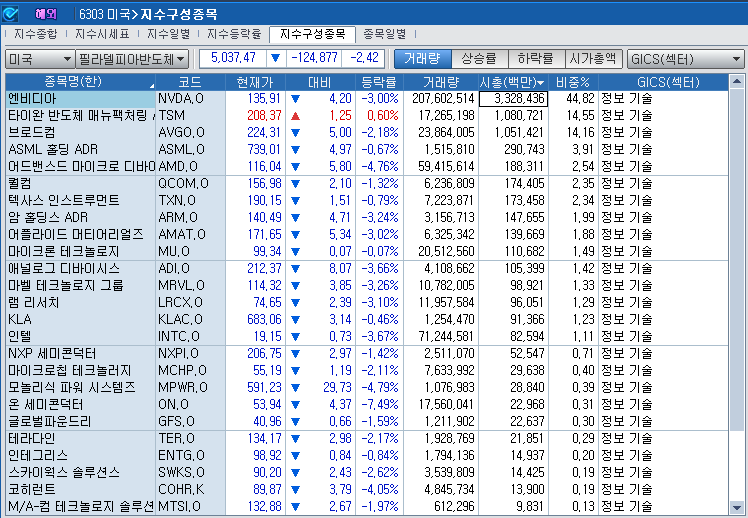Open the 필라델피아반도체 index dropdown
The height and width of the screenshot is (518, 748).
132,59
